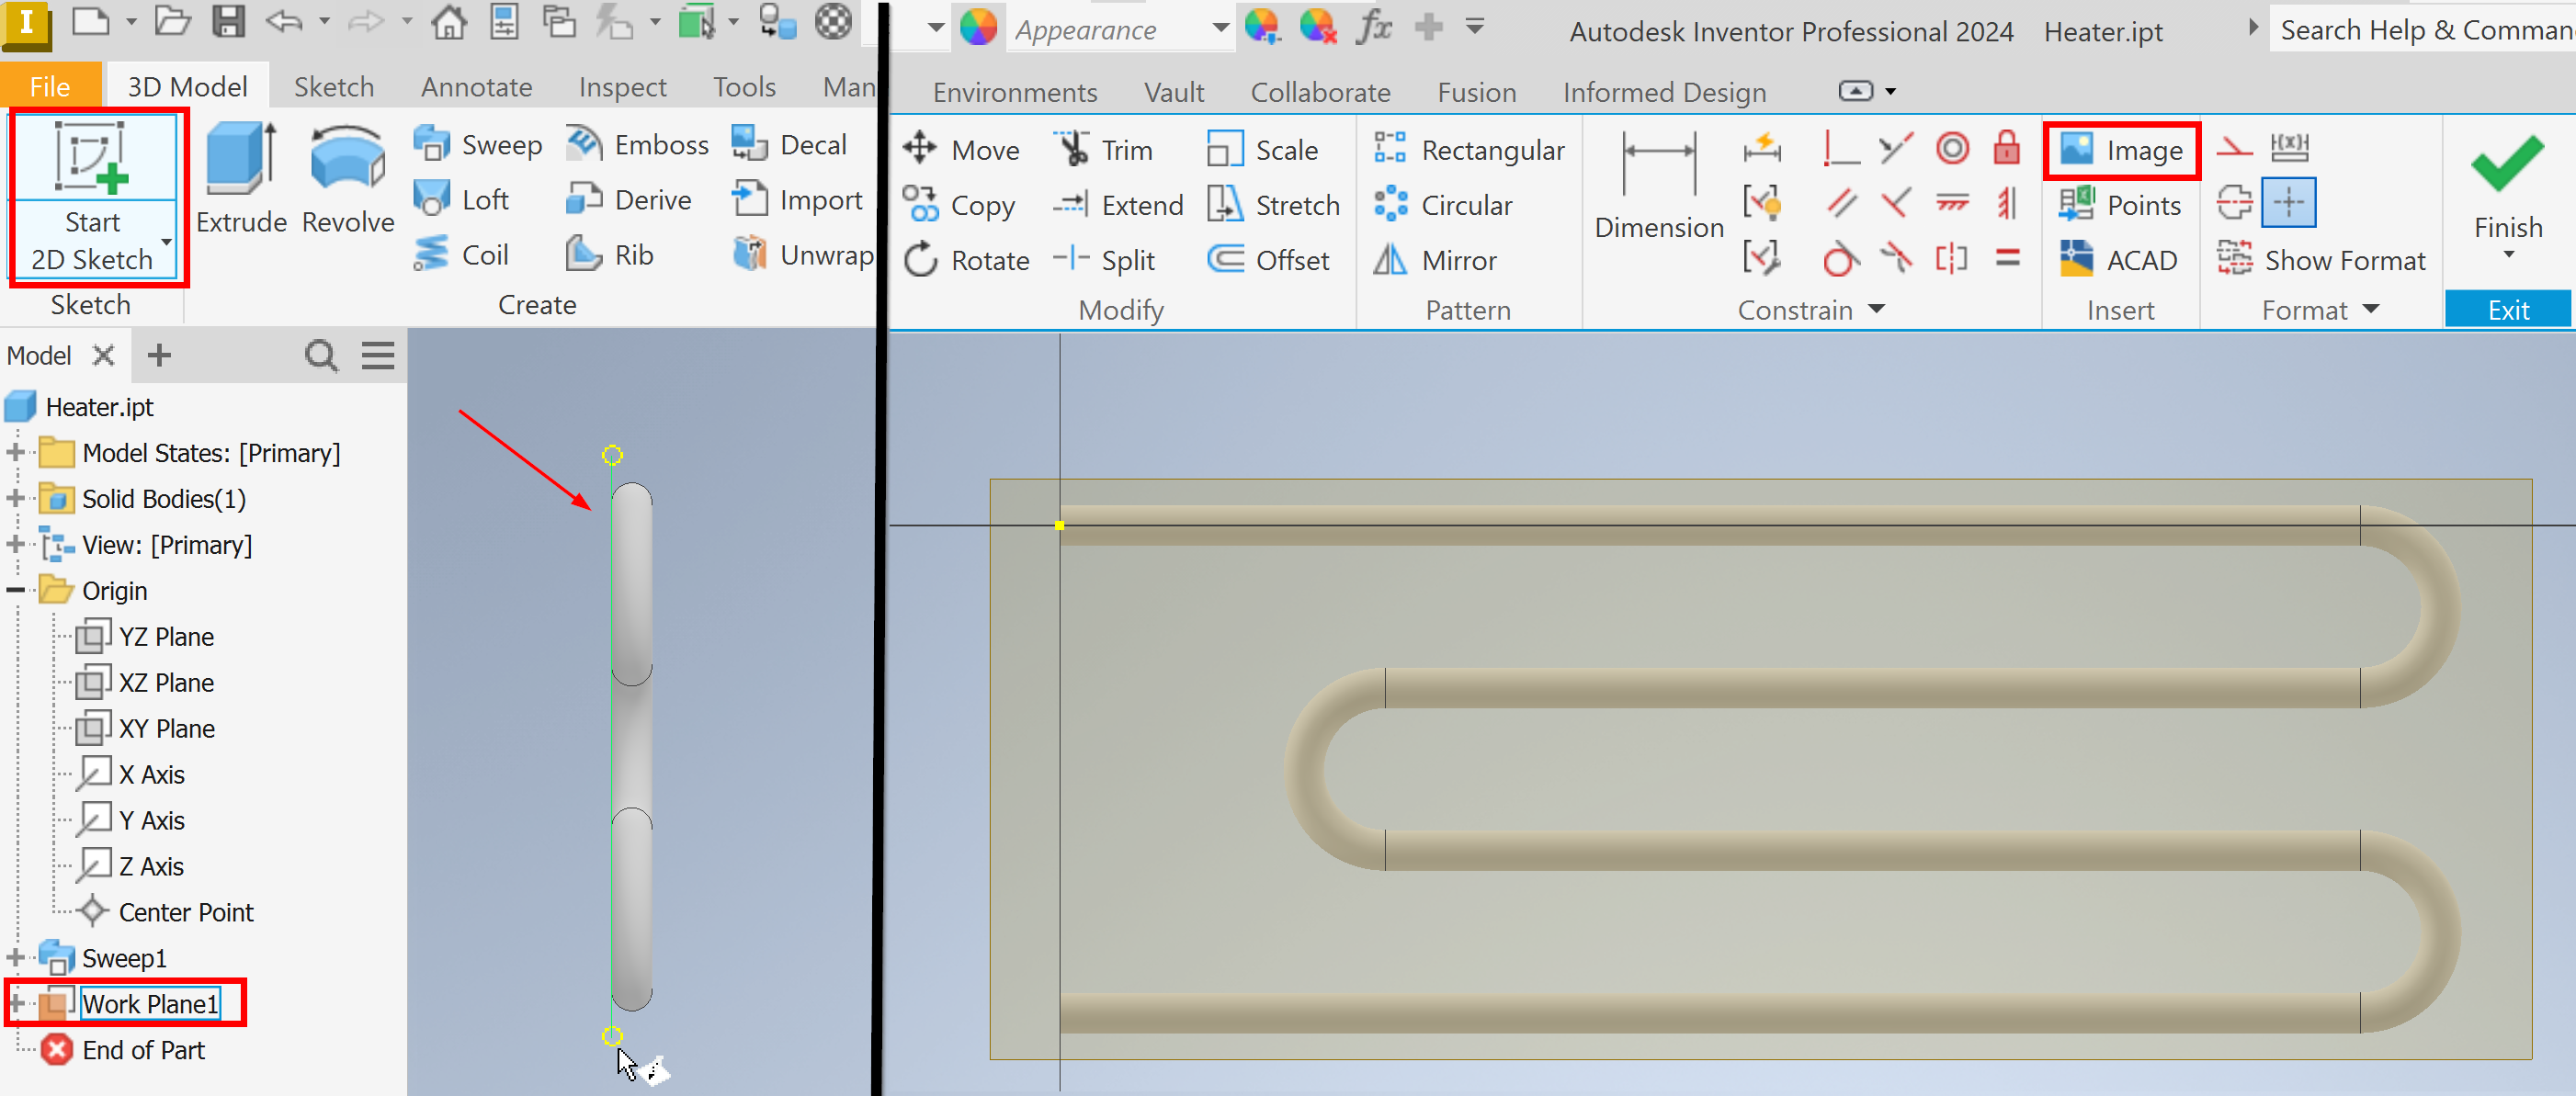Expand the Sweep1 node in model tree
Image resolution: width=2576 pixels, height=1096 pixels.
point(15,957)
